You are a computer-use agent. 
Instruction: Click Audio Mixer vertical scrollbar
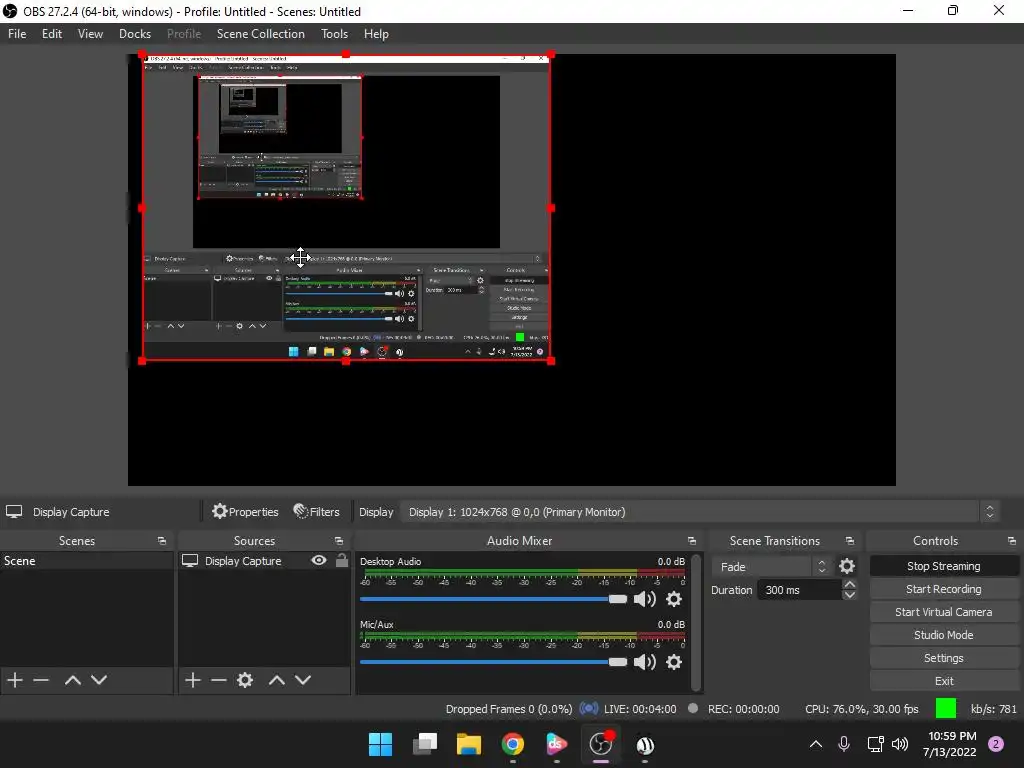(x=696, y=621)
